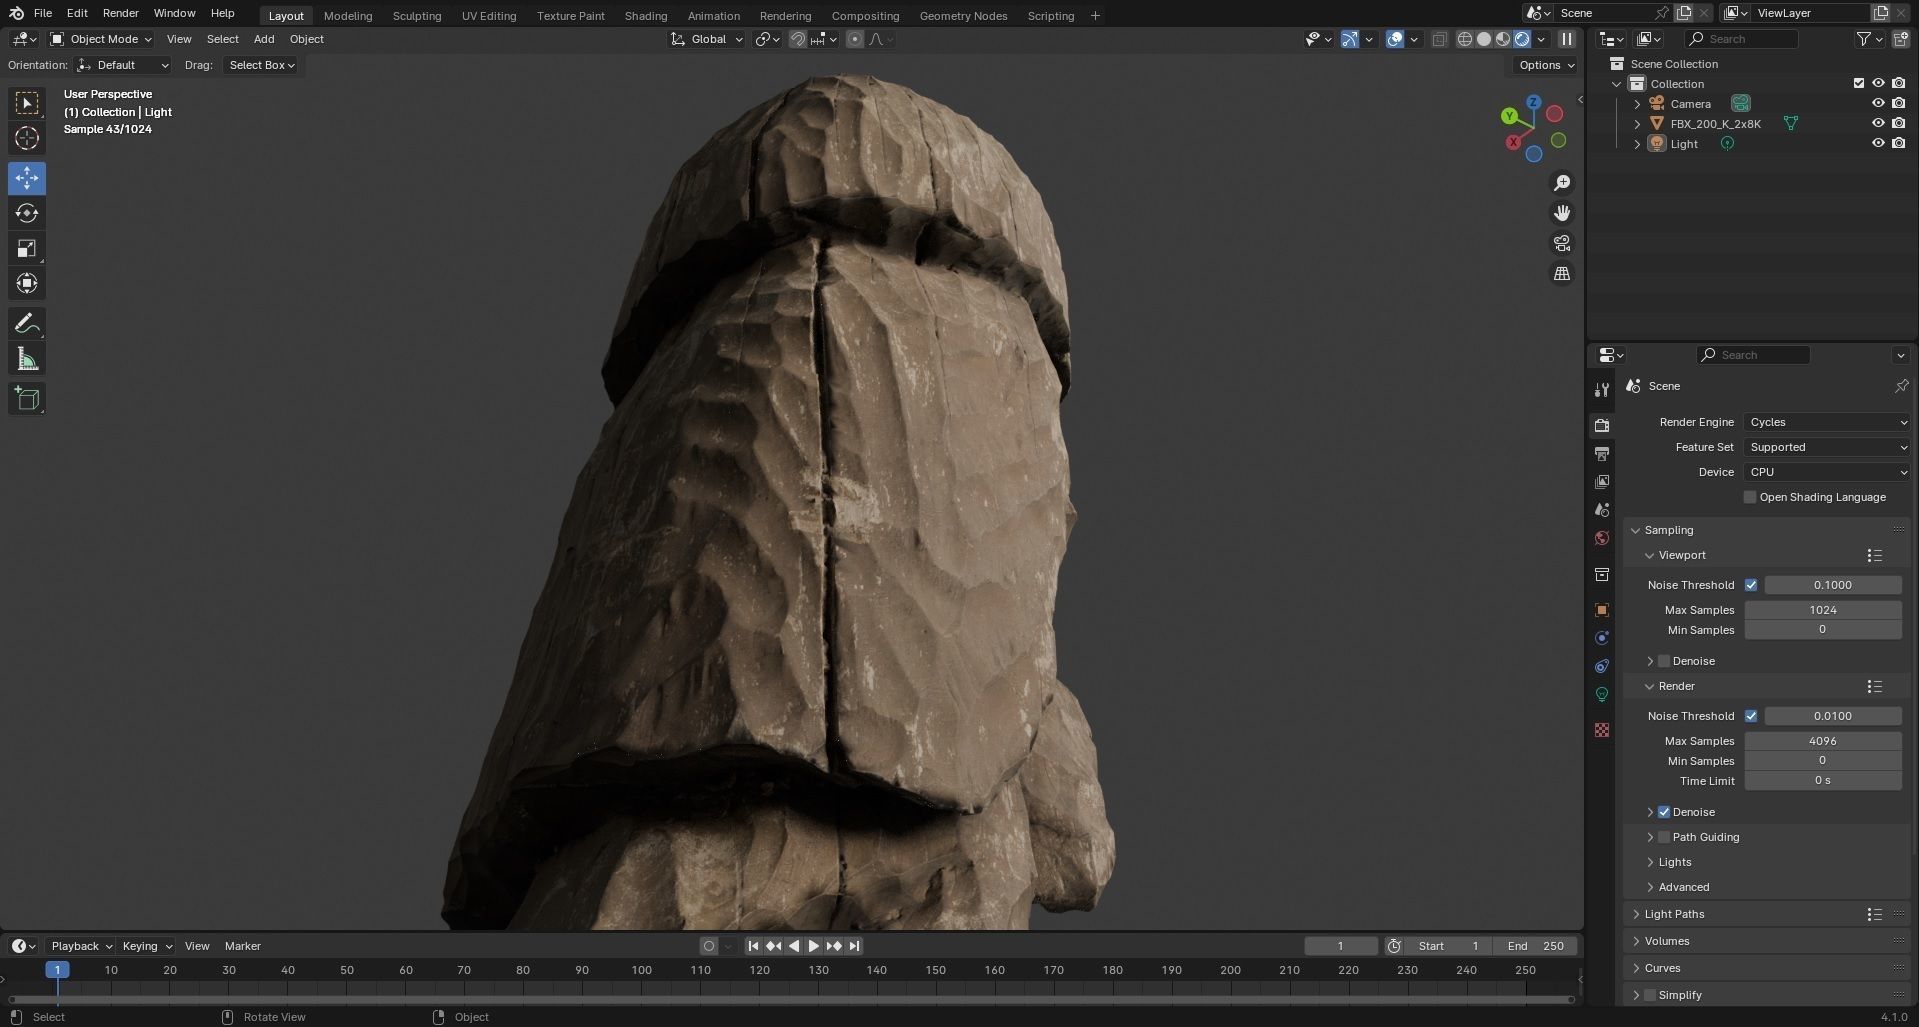This screenshot has height=1027, width=1919.
Task: Click the Options button in viewport
Action: [x=1546, y=65]
